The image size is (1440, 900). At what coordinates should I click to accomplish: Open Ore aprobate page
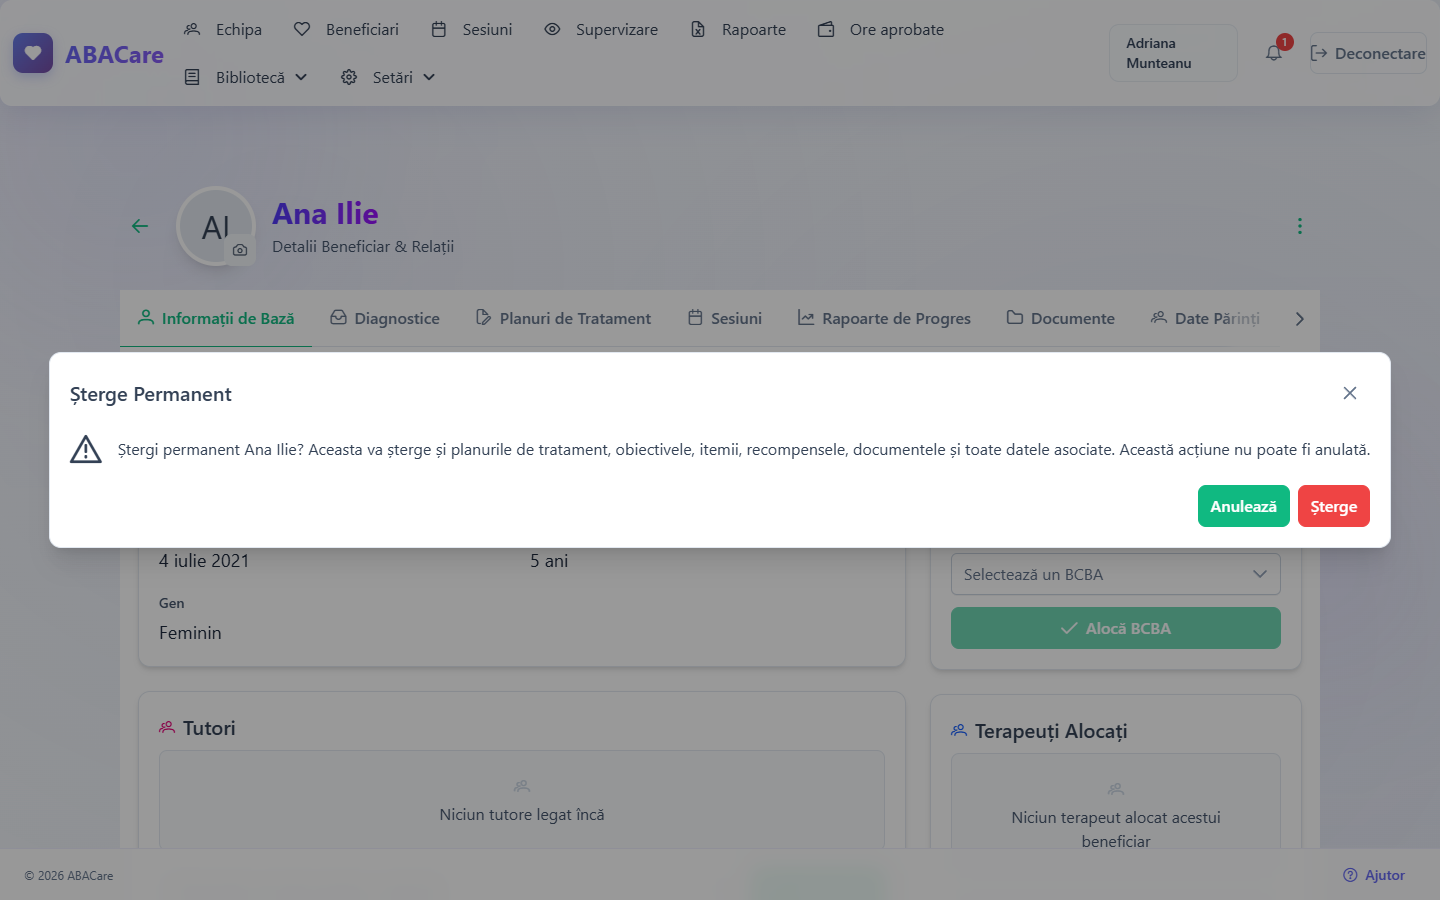point(881,30)
